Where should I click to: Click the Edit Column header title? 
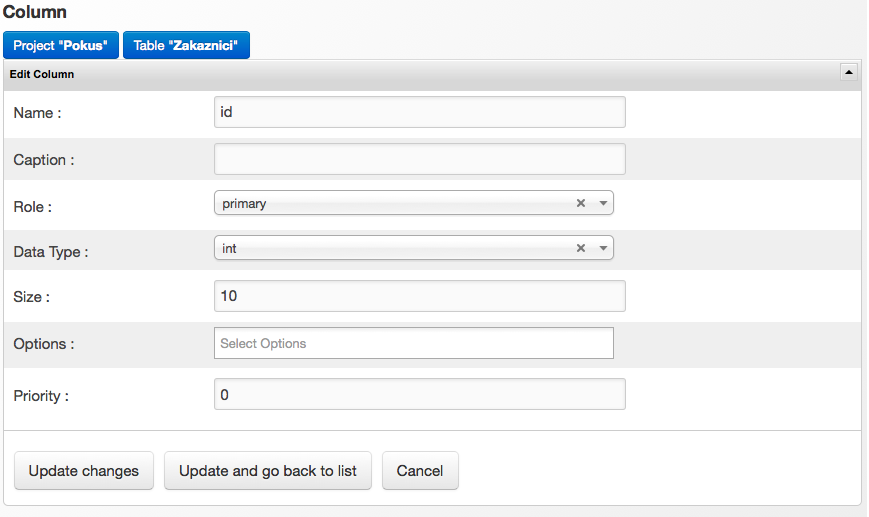click(42, 74)
